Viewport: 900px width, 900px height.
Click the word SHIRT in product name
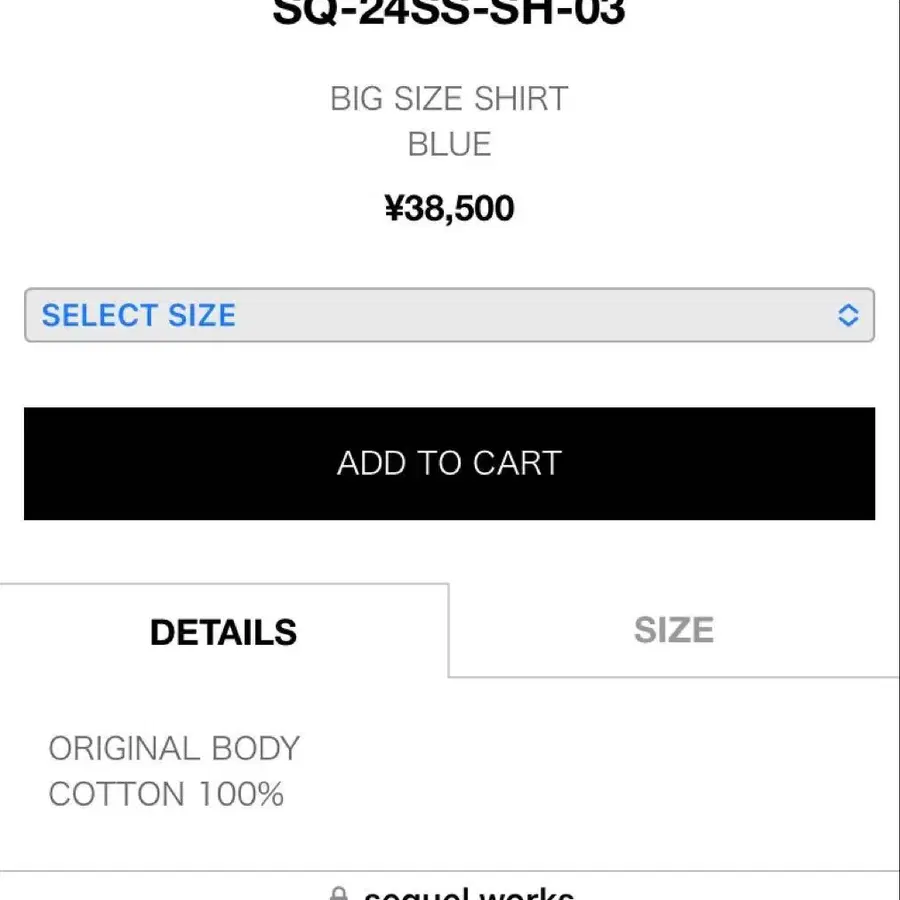click(x=521, y=98)
